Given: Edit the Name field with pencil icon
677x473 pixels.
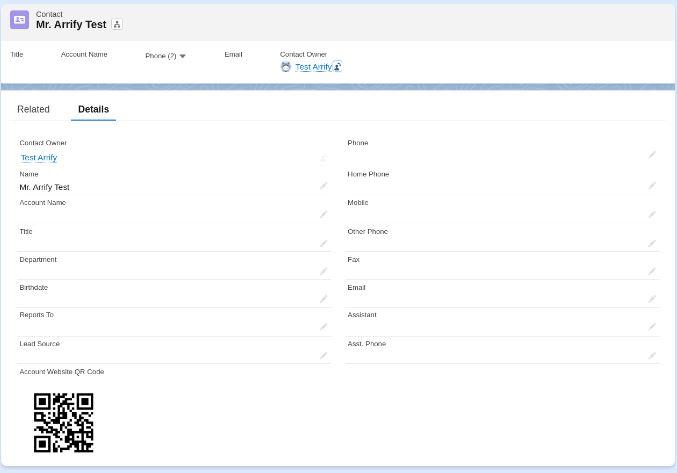Looking at the screenshot, I should (x=323, y=186).
